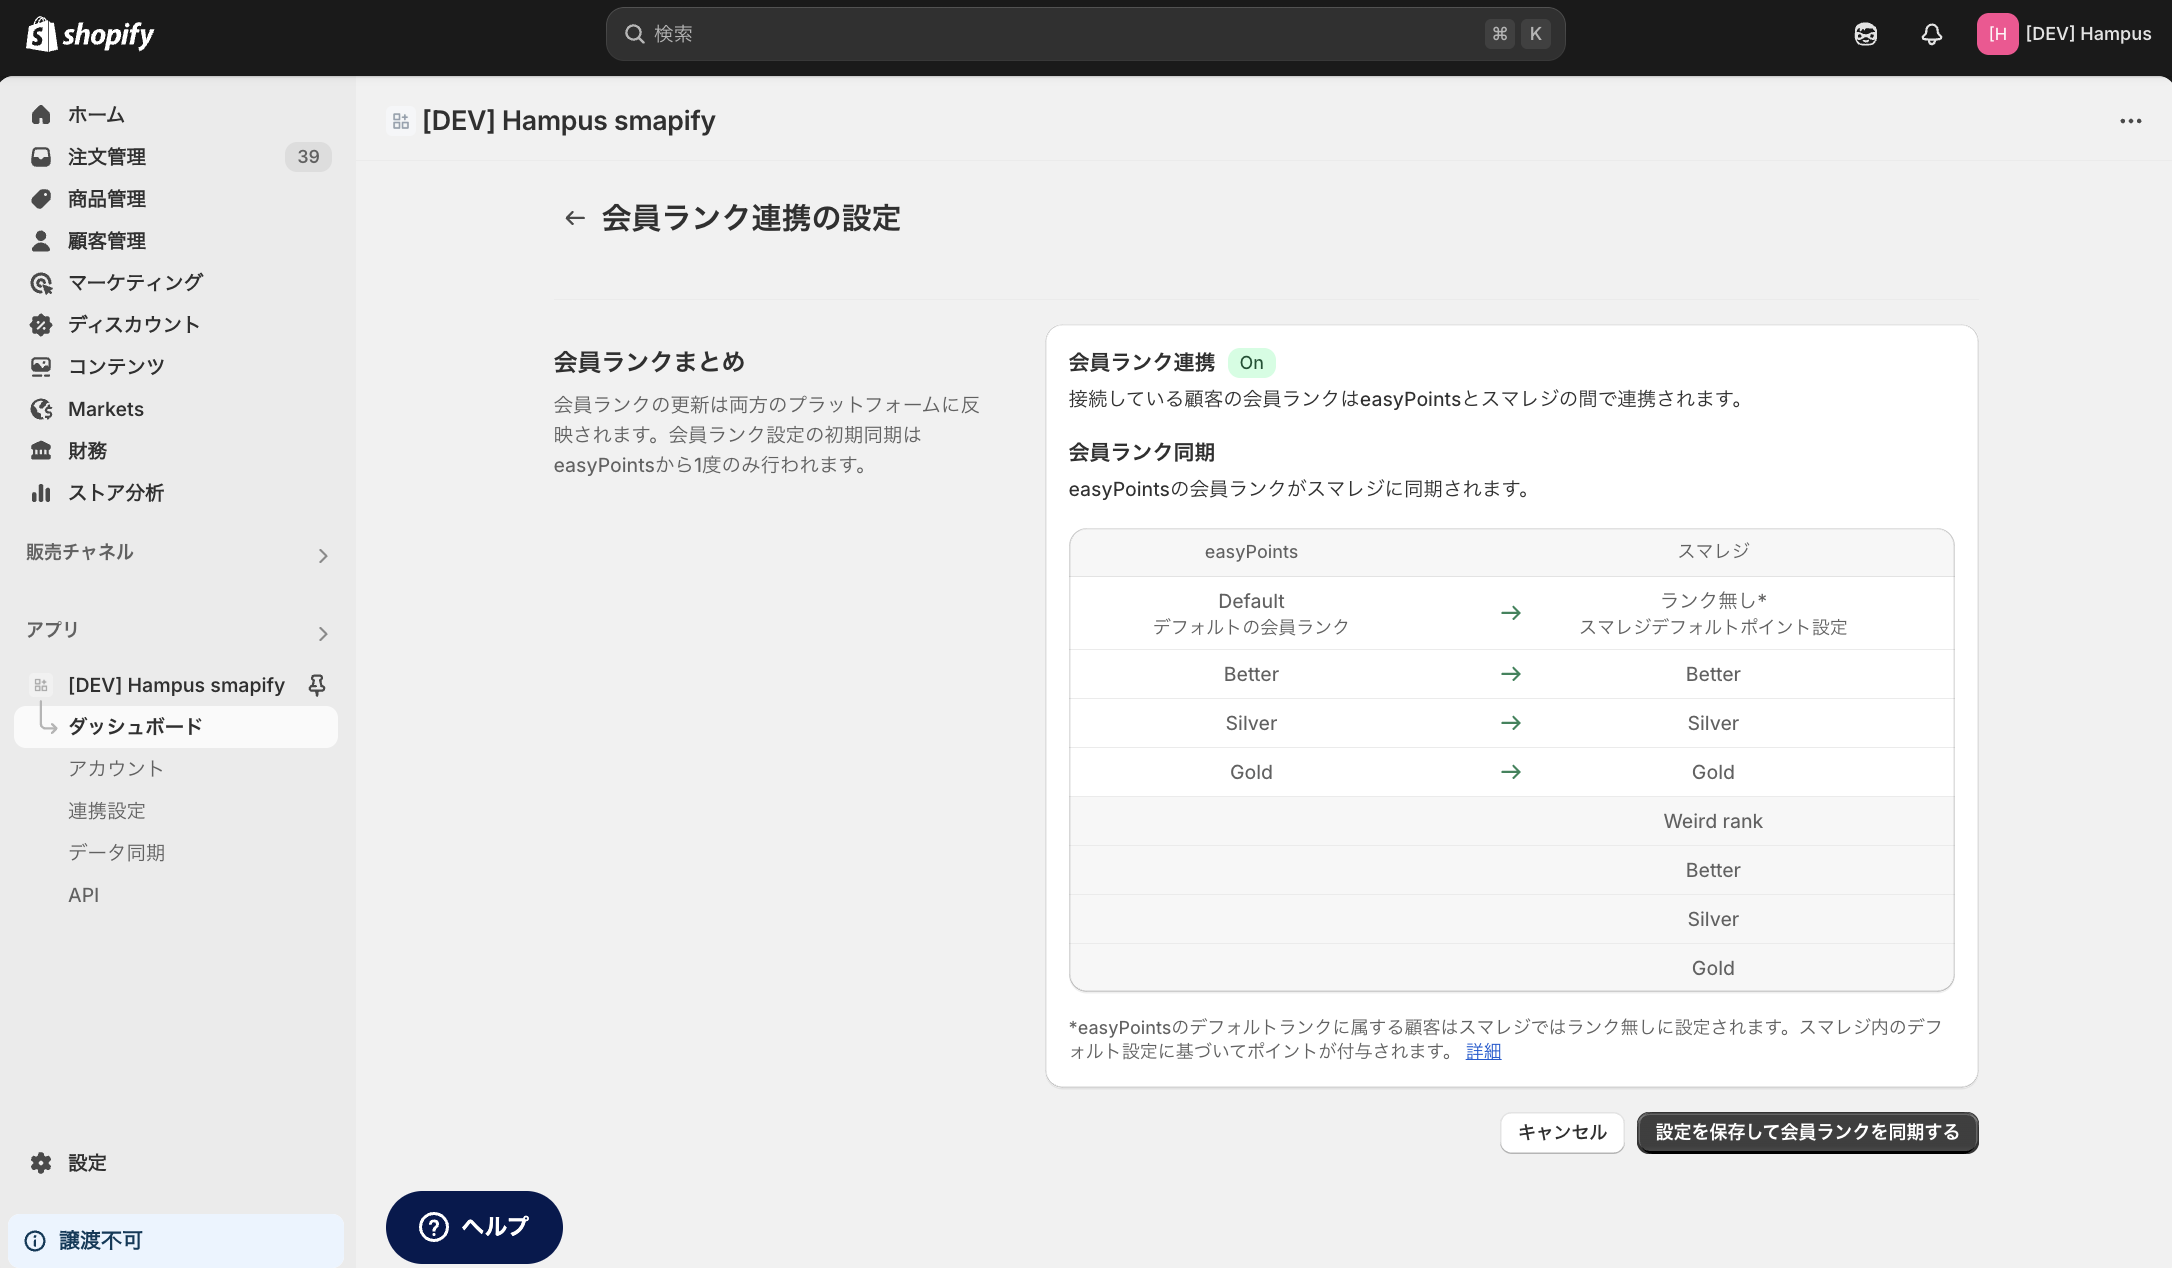2172x1268 pixels.
Task: Click the キャンセル button
Action: coord(1562,1132)
